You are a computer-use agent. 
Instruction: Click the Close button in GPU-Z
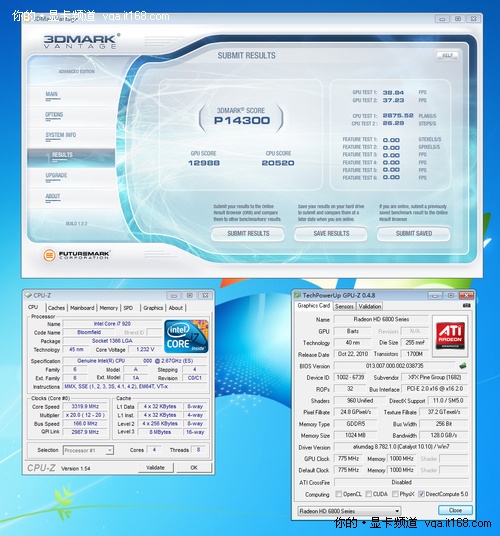(x=455, y=510)
